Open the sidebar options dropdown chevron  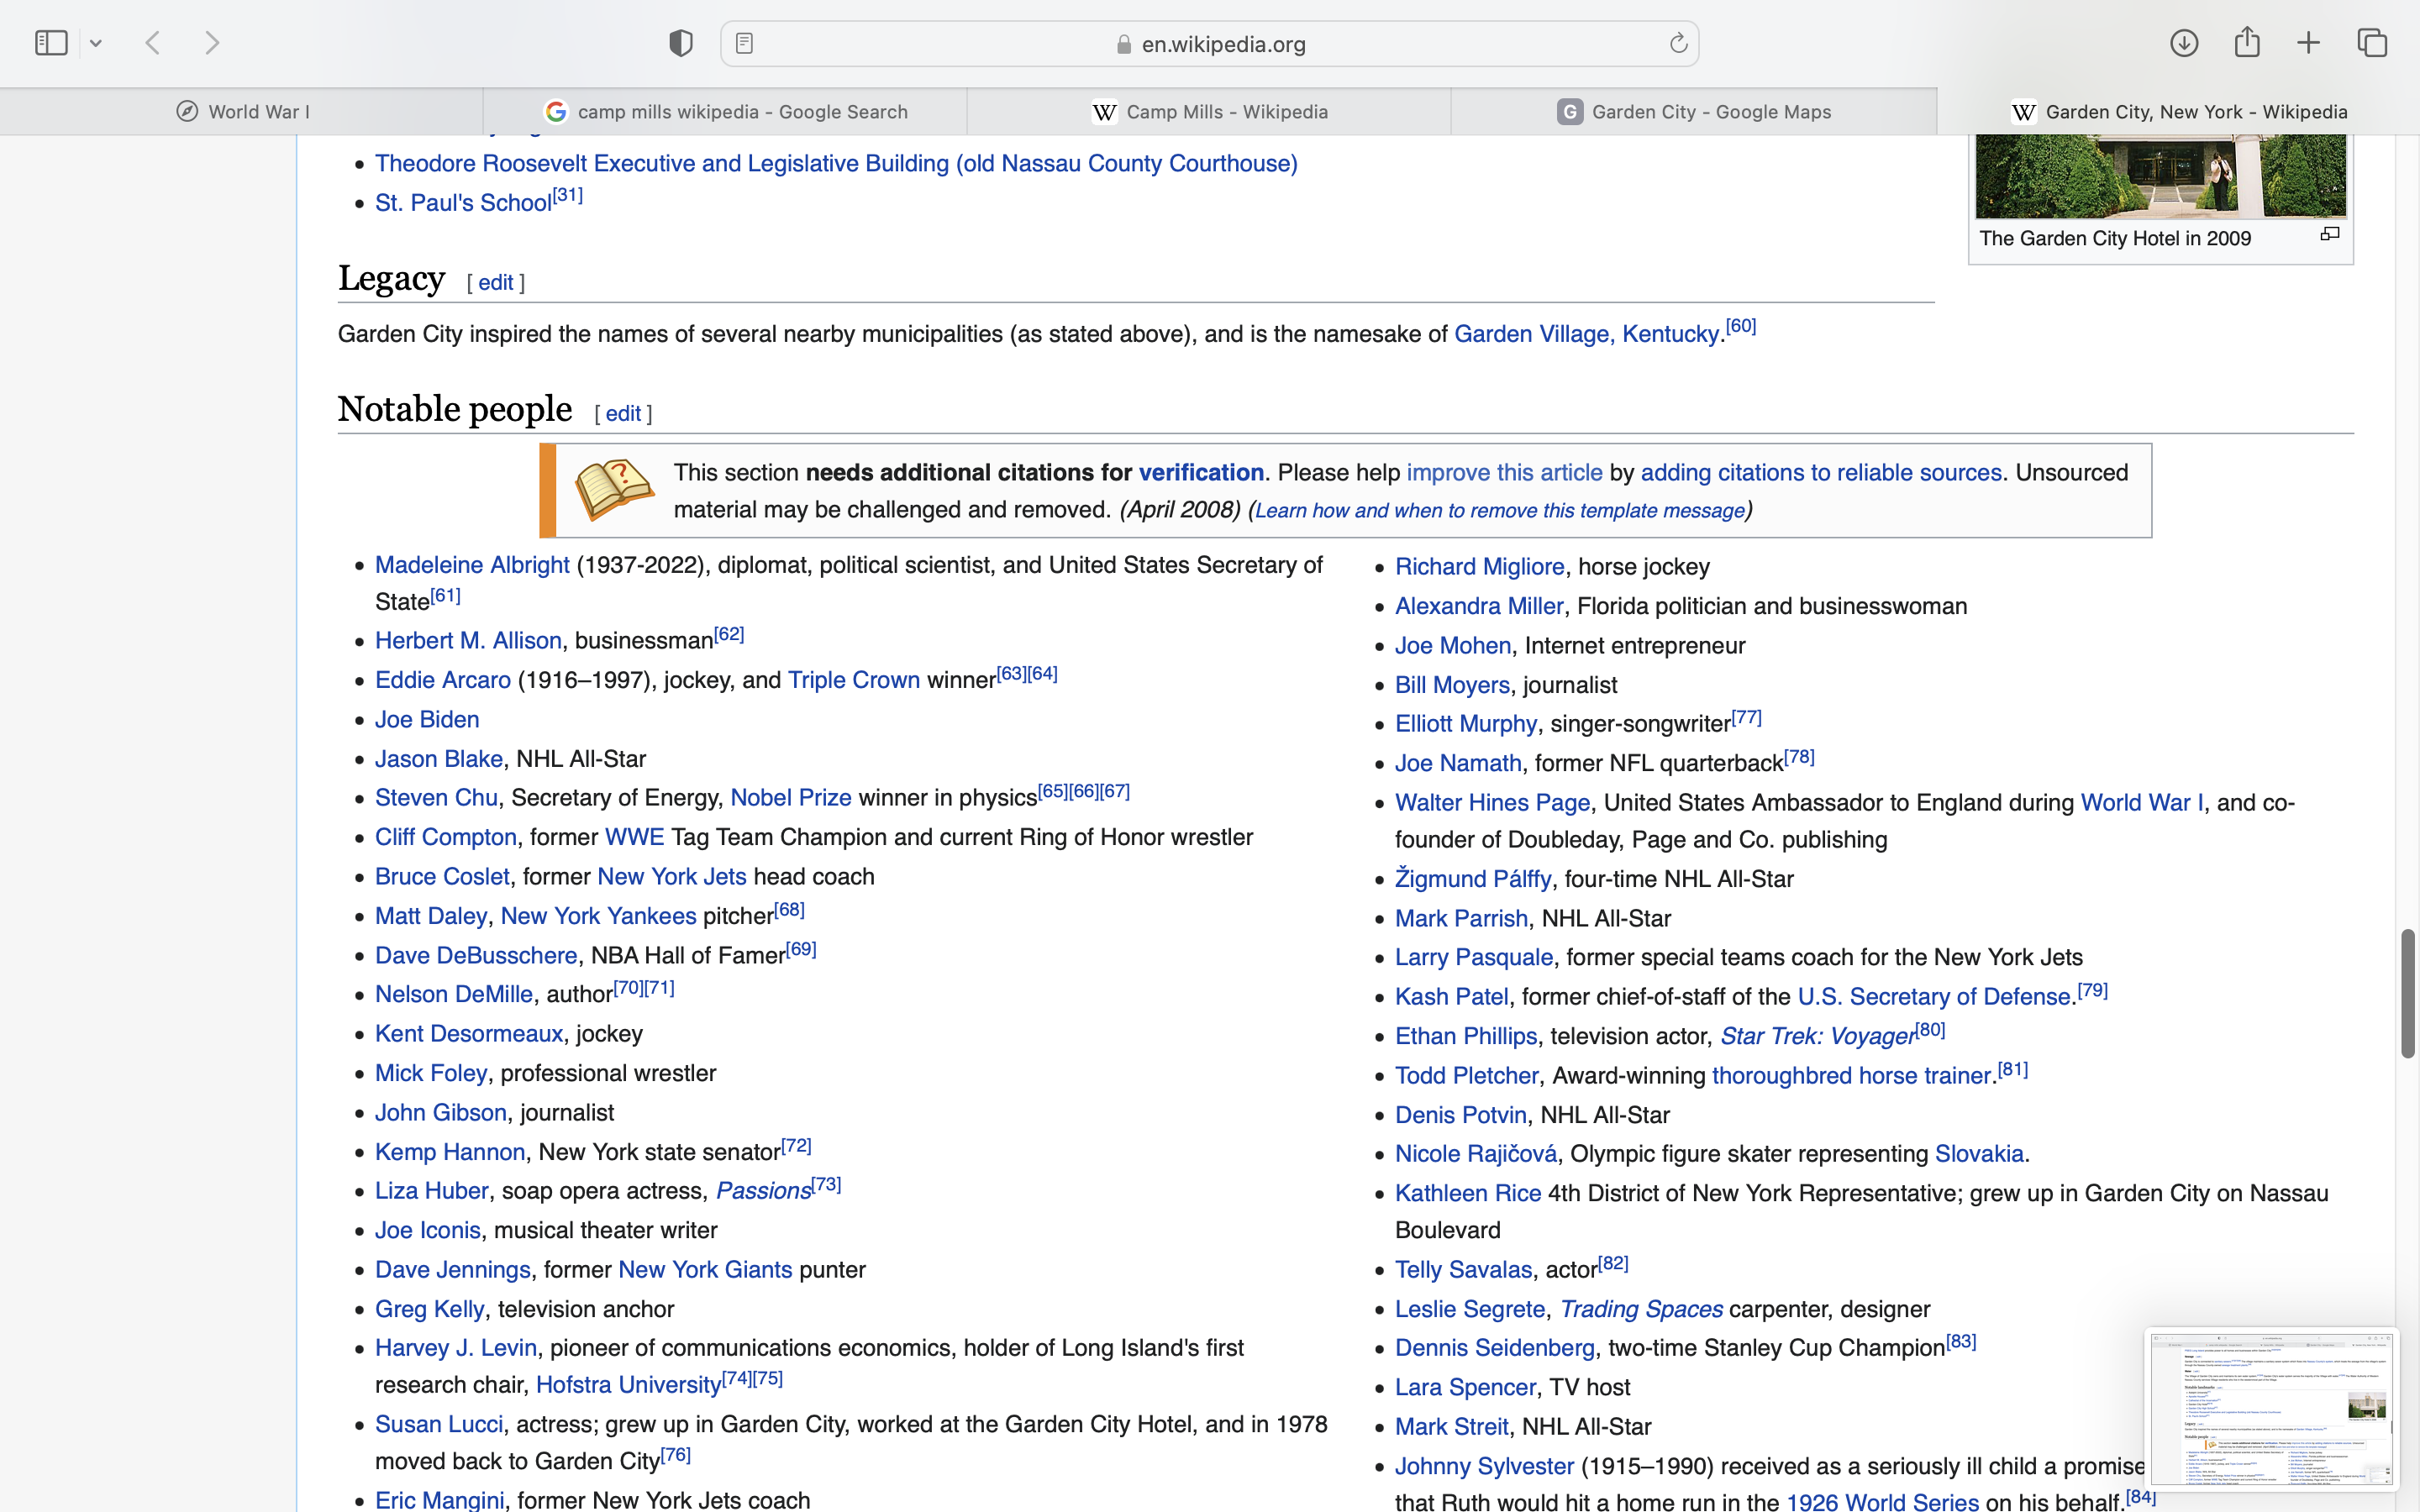click(96, 43)
